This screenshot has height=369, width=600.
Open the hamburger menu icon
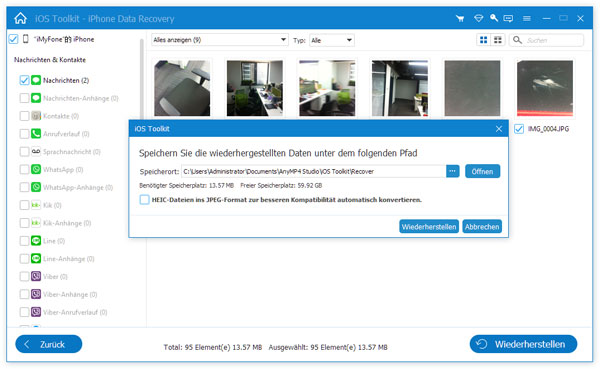coord(527,18)
